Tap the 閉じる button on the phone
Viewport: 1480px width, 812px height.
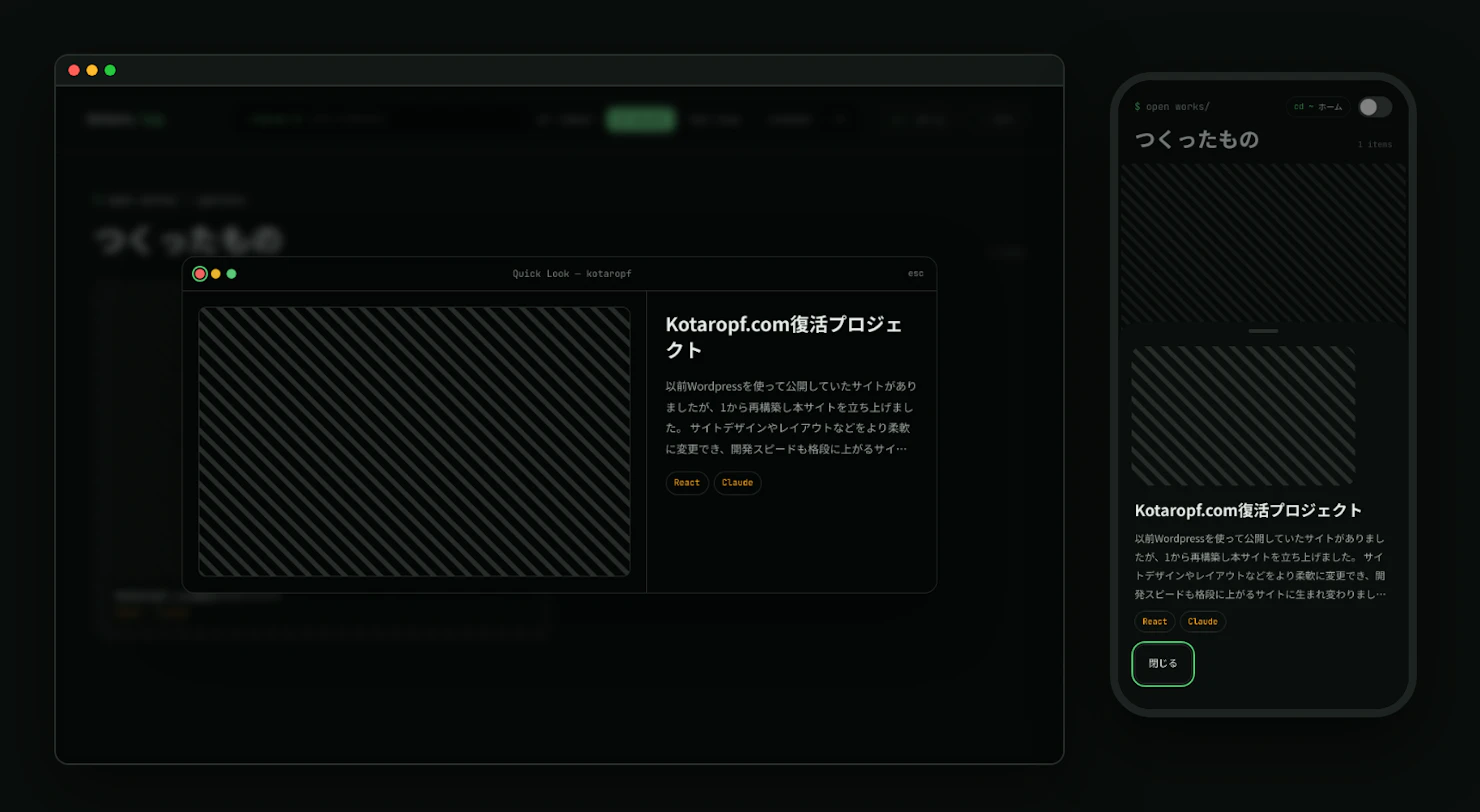(1163, 664)
